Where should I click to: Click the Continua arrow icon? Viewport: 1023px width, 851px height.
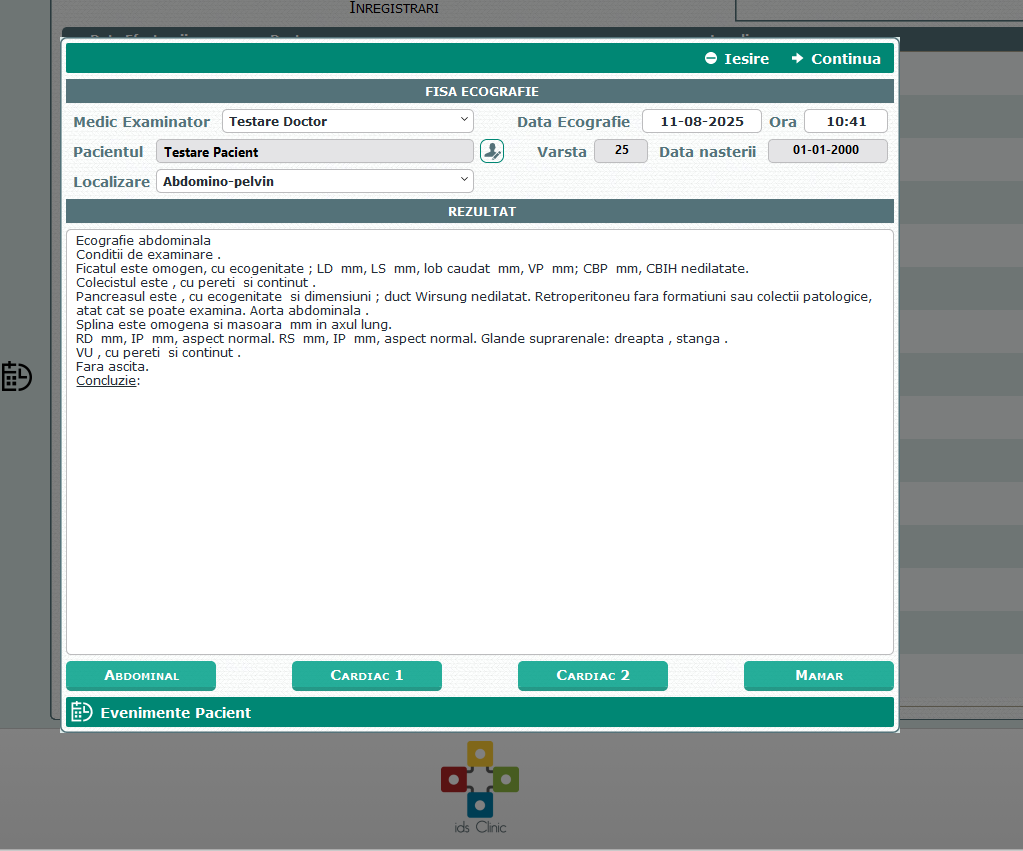pos(797,58)
